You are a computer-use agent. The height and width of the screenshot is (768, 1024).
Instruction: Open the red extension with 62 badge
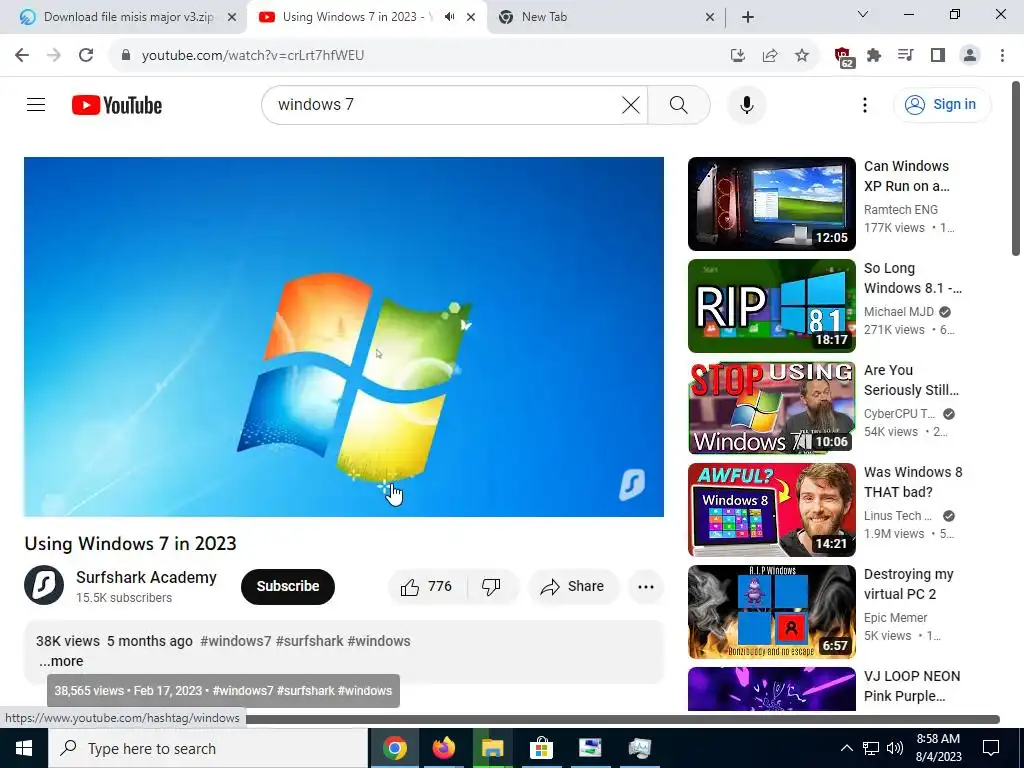844,56
